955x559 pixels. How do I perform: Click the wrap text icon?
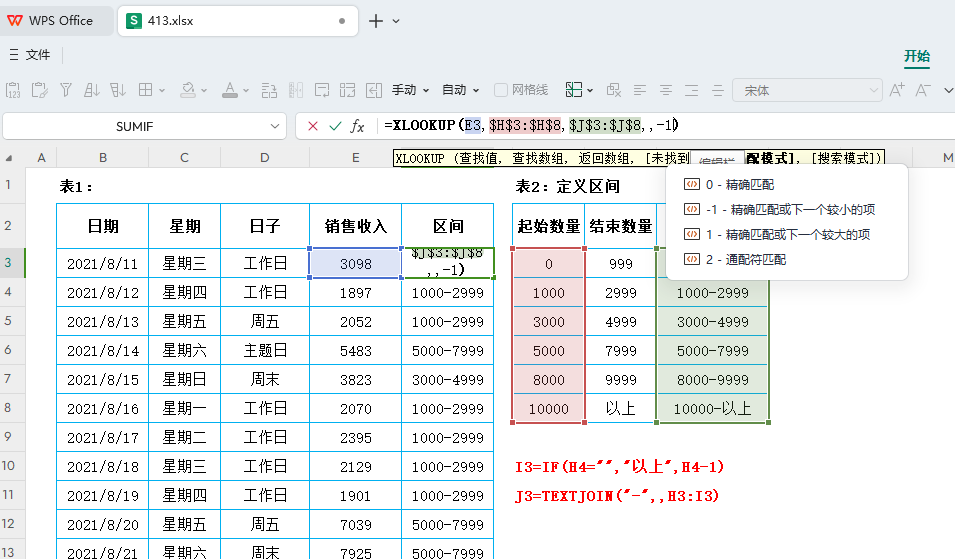coord(322,90)
